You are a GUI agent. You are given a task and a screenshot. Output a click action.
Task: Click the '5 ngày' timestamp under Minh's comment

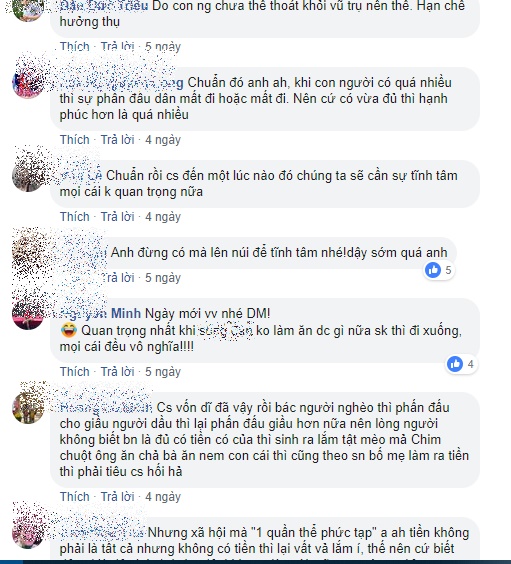[163, 372]
